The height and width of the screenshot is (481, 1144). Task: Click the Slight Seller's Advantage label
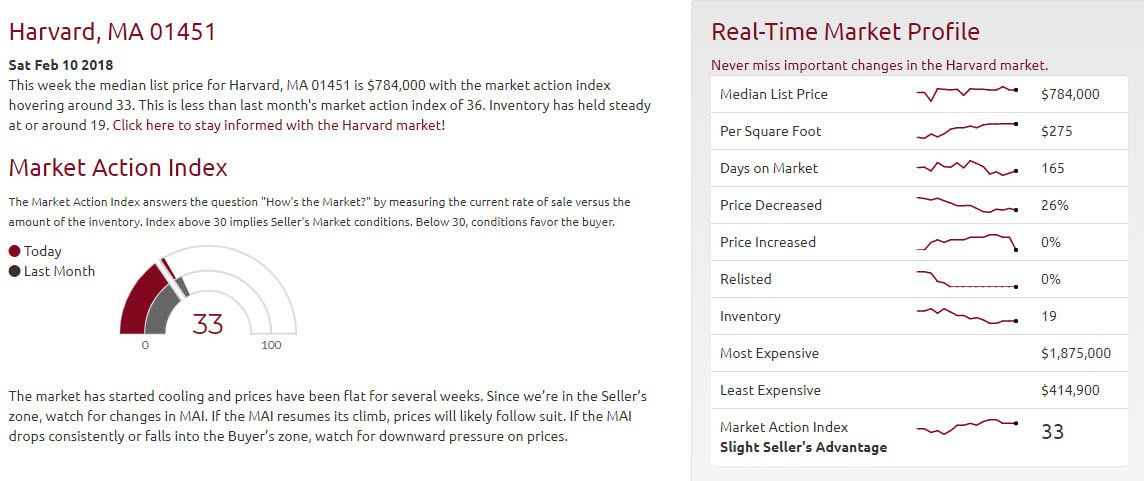click(803, 447)
